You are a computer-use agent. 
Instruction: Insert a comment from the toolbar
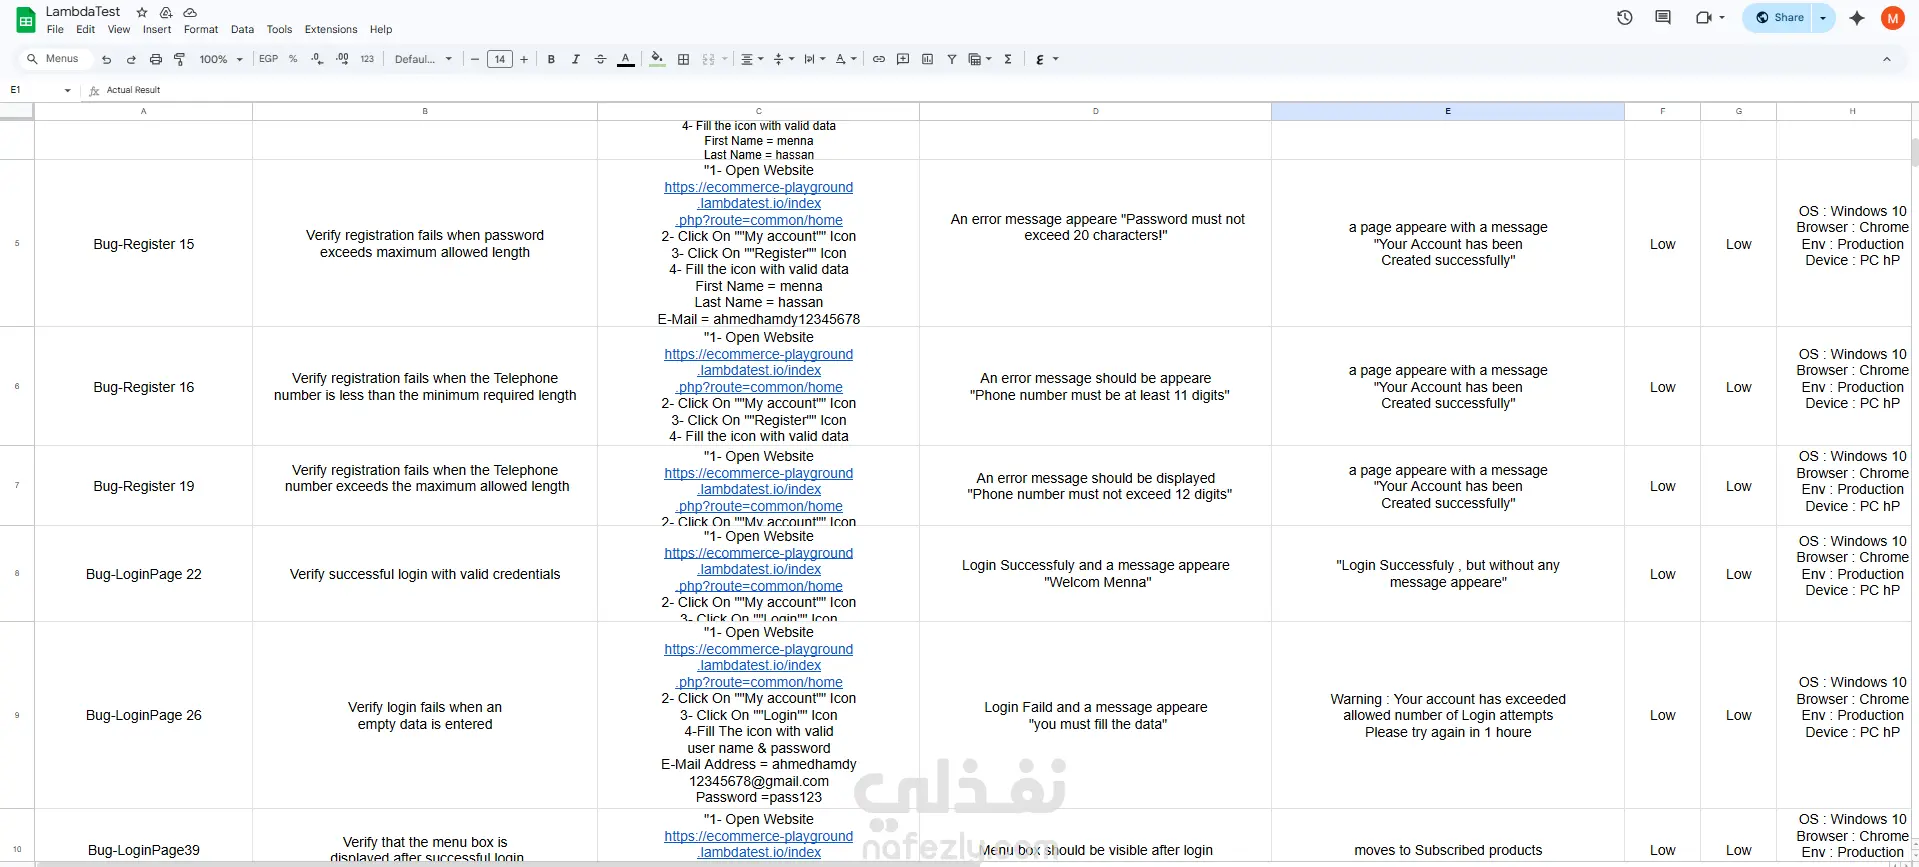coord(903,59)
